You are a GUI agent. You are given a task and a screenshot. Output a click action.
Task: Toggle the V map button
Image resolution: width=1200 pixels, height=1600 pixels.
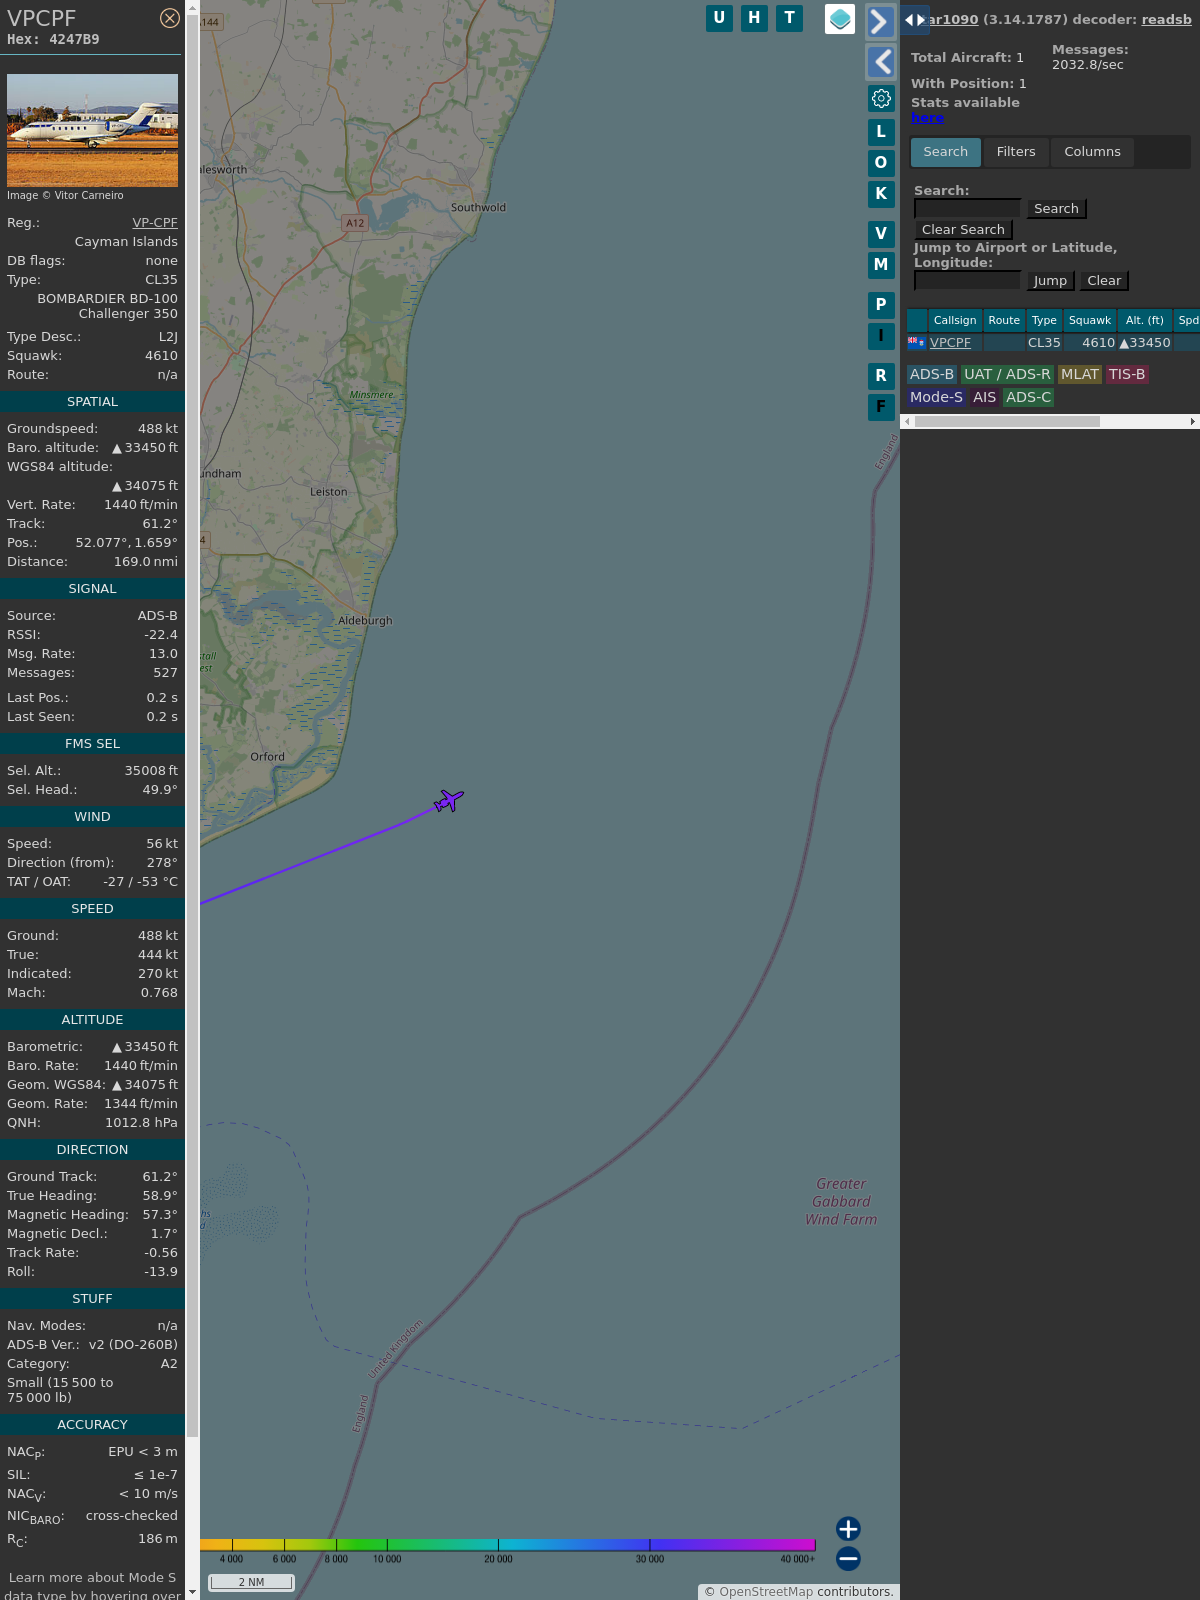click(881, 234)
